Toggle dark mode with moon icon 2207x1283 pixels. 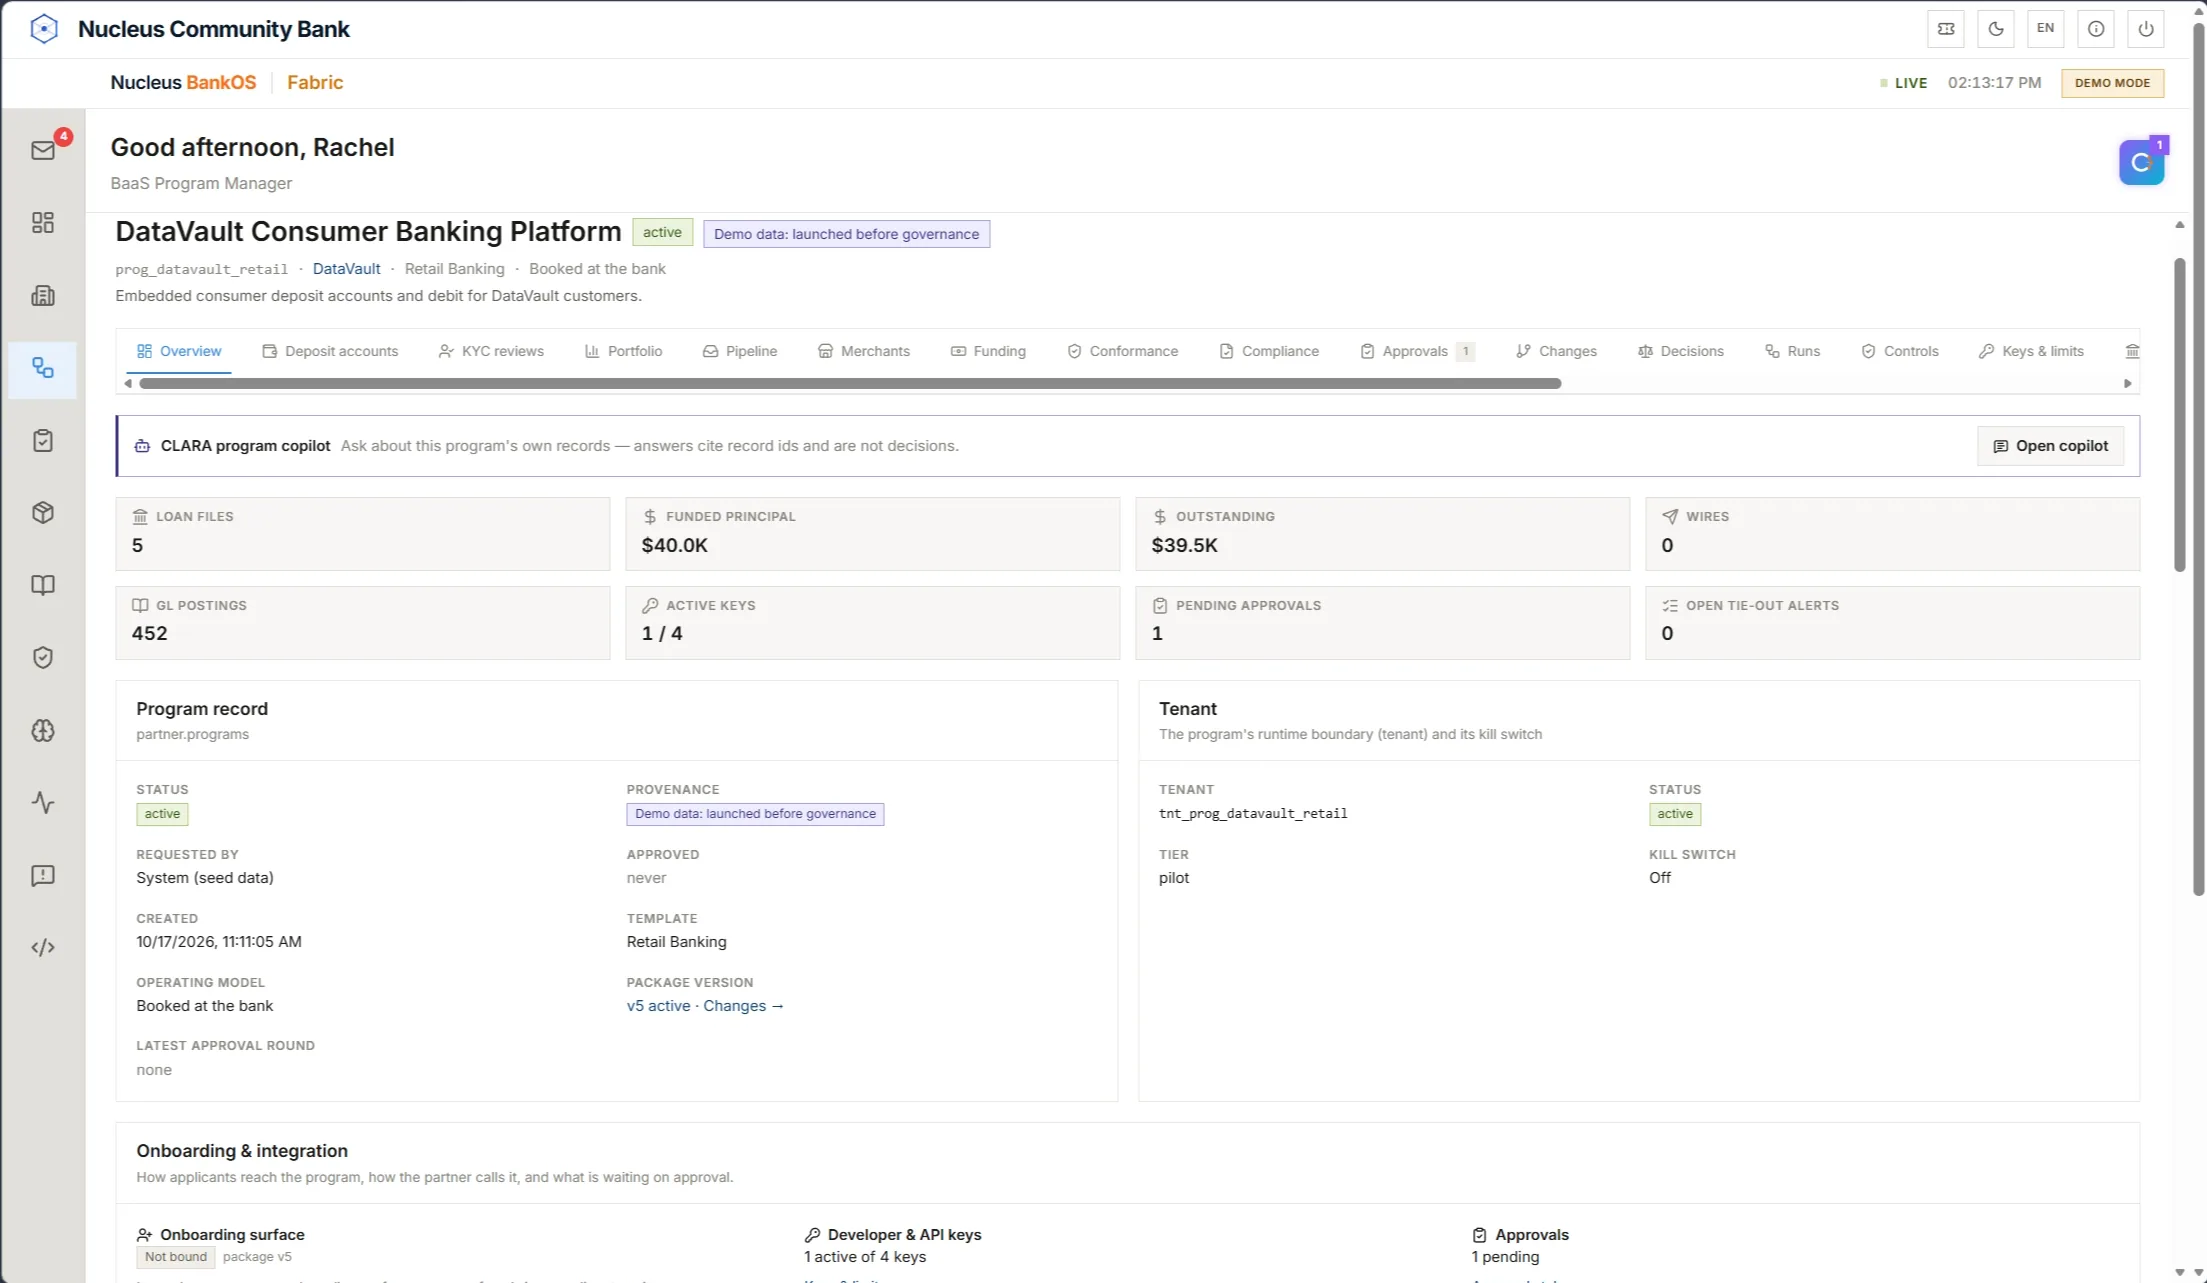(1996, 29)
